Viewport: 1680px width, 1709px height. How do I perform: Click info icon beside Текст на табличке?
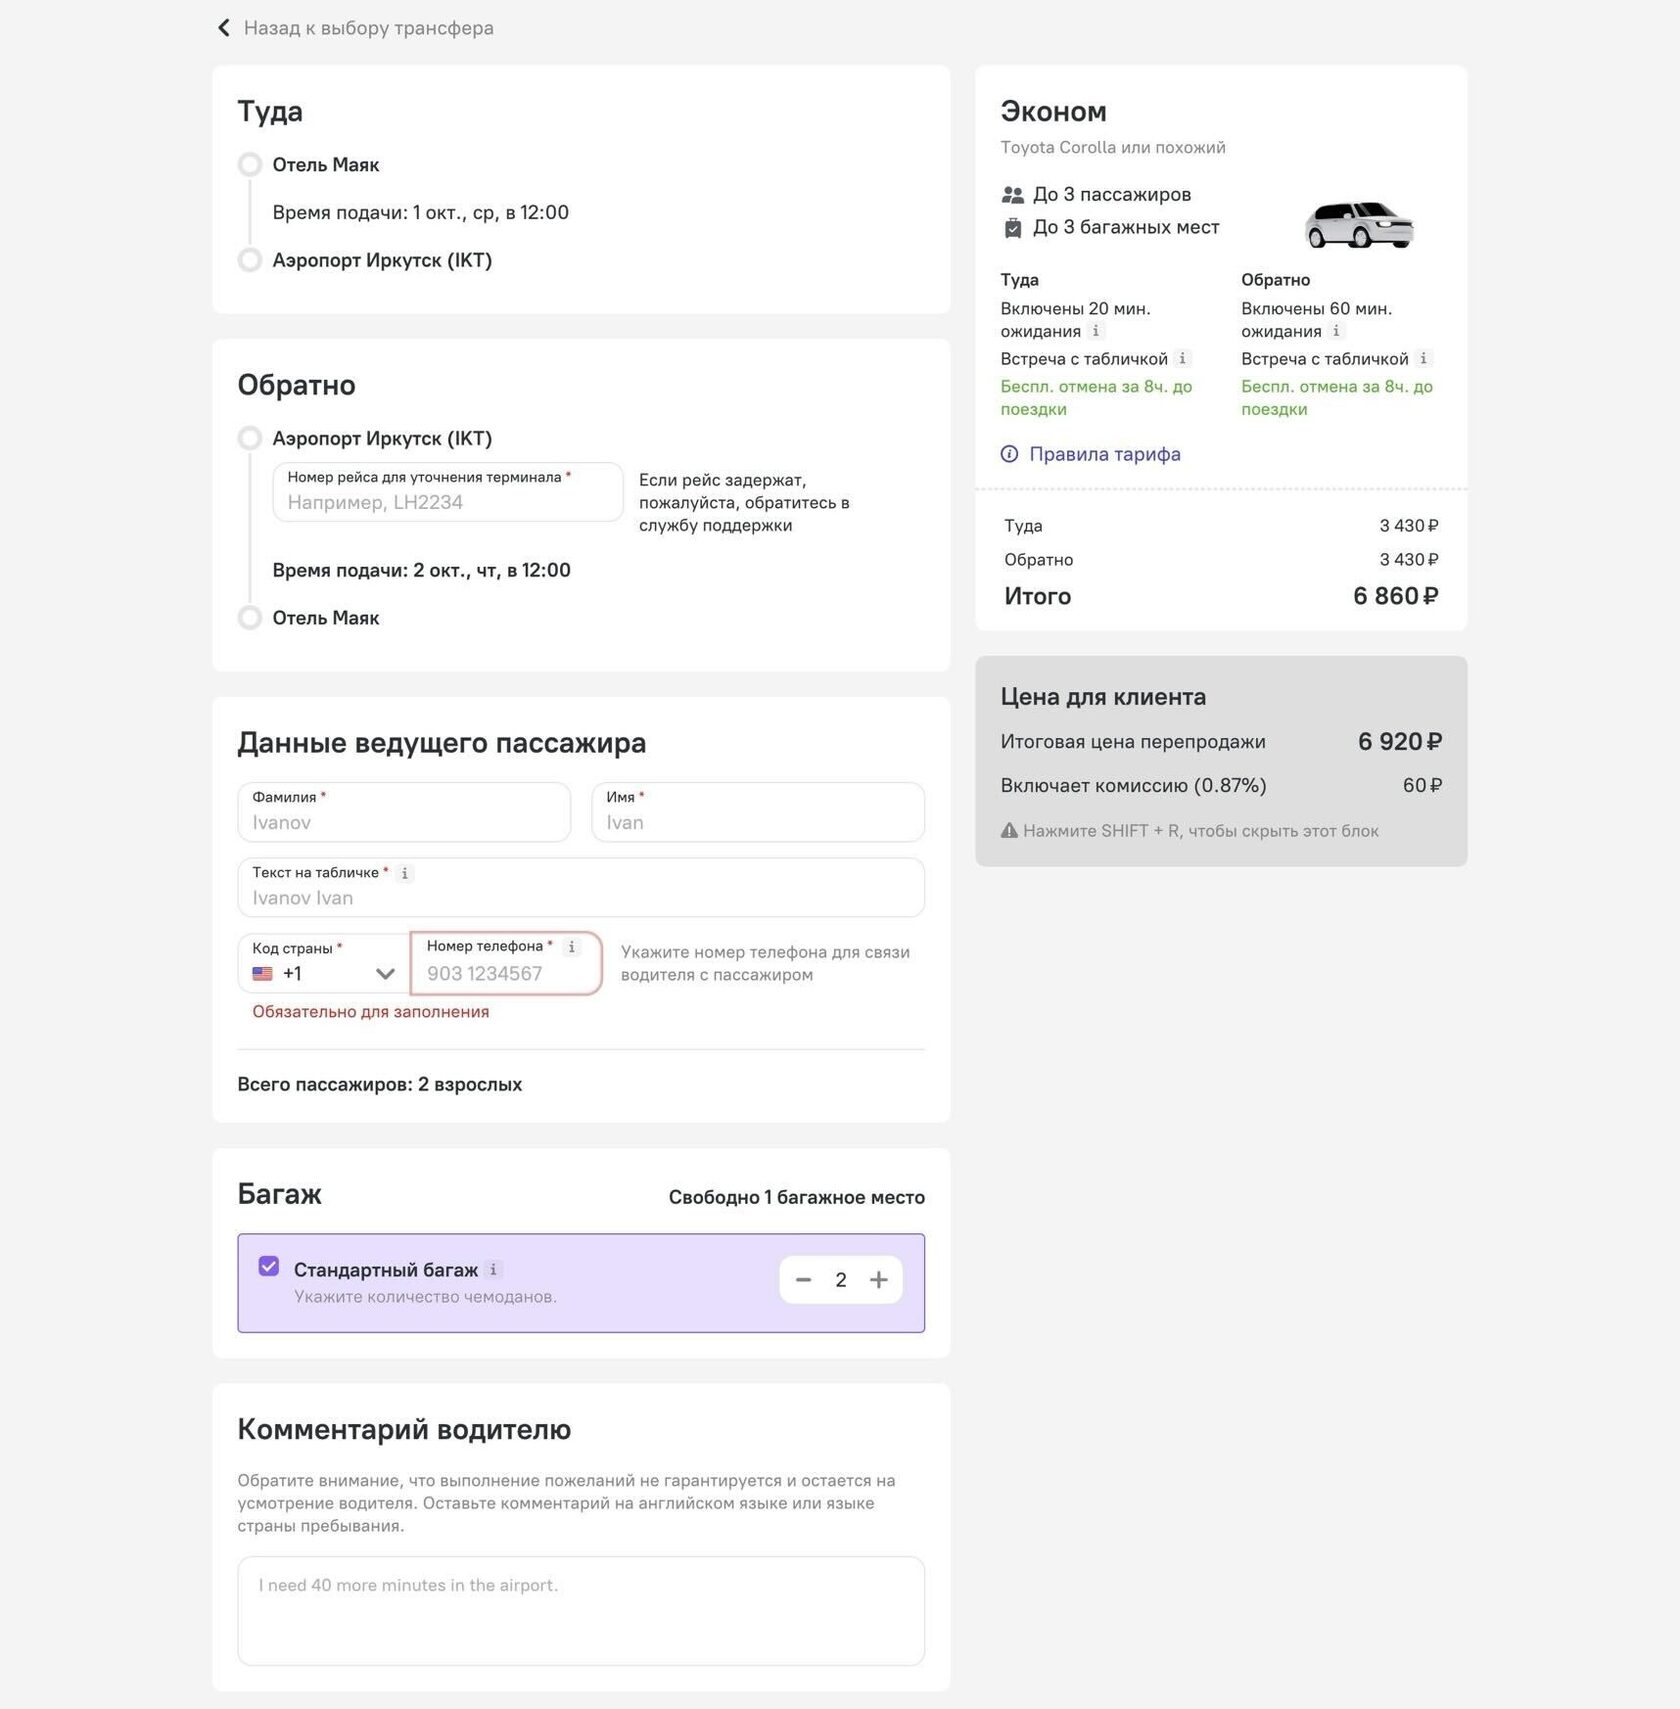coord(405,873)
